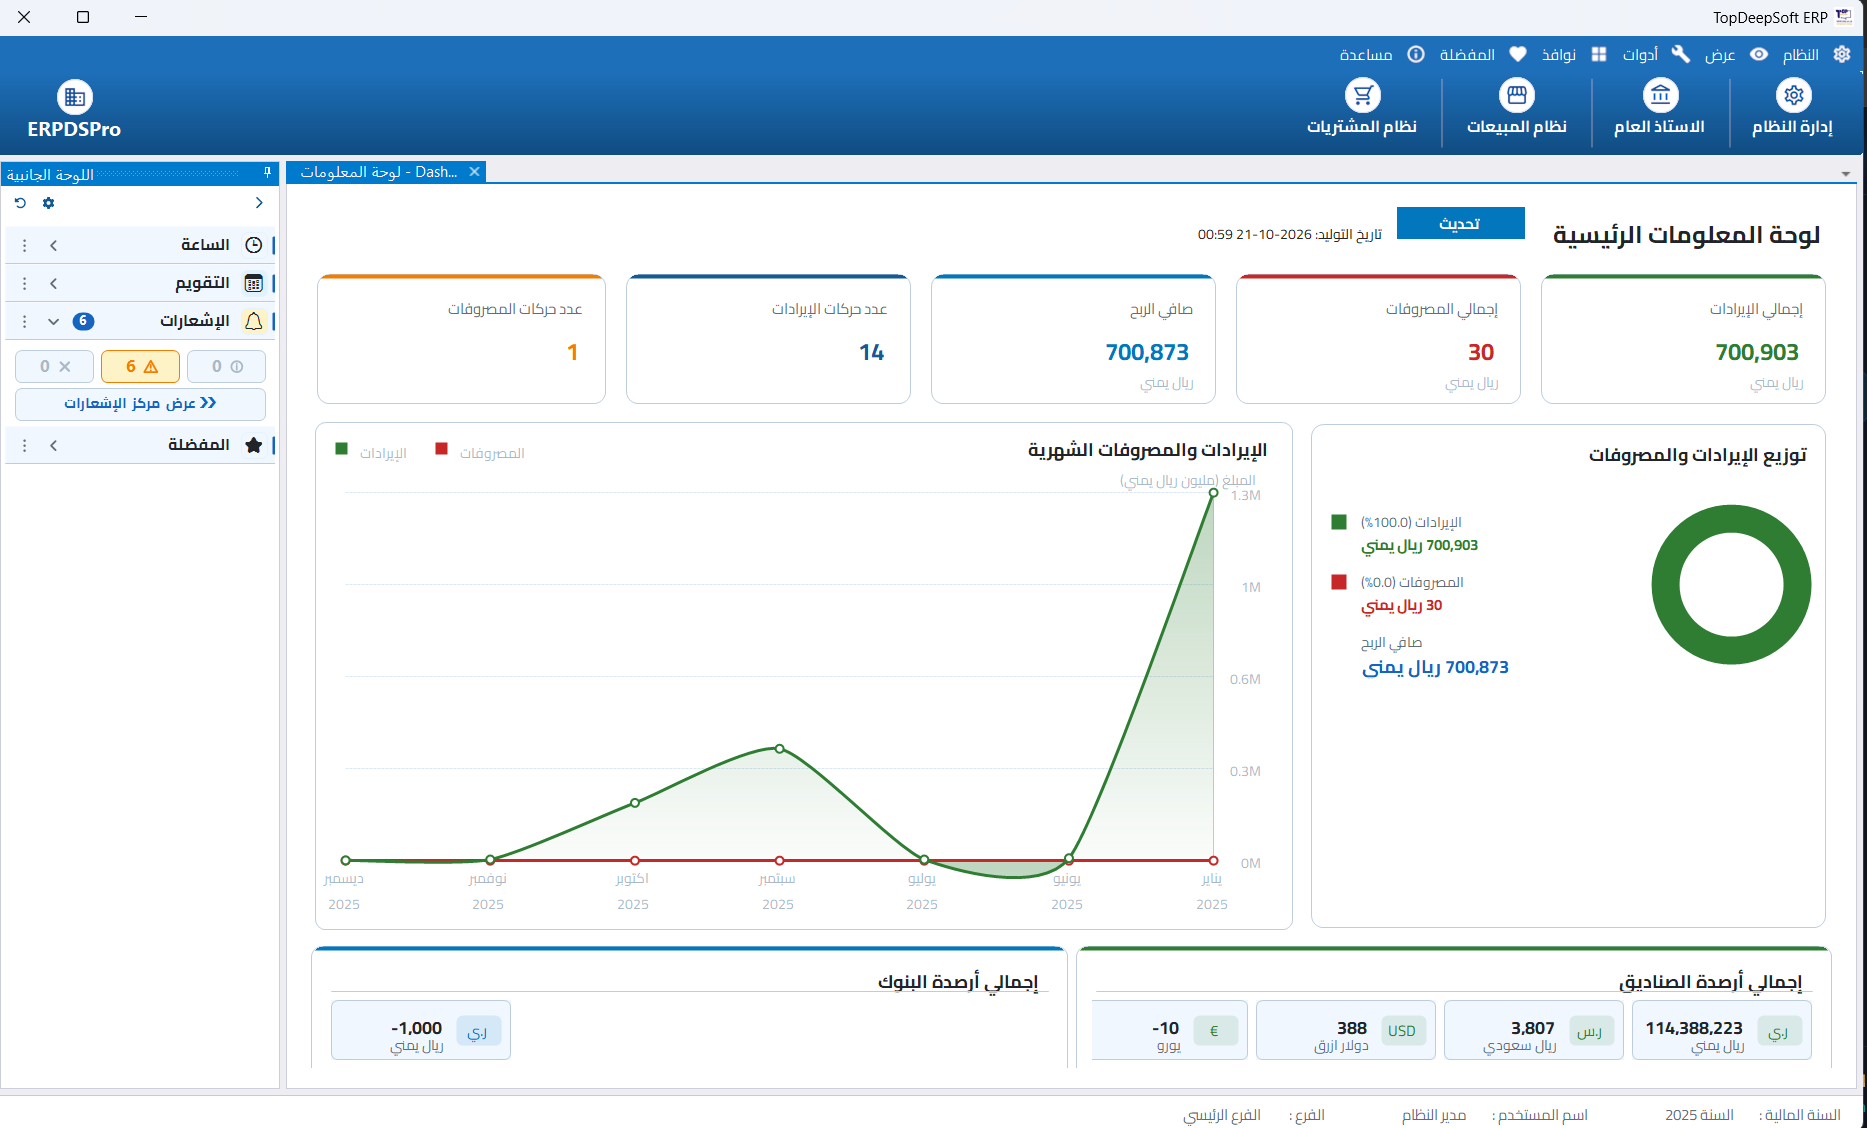Viewport: 1867px width, 1128px height.
Task: Click the الساعة clock icon
Action: (254, 245)
